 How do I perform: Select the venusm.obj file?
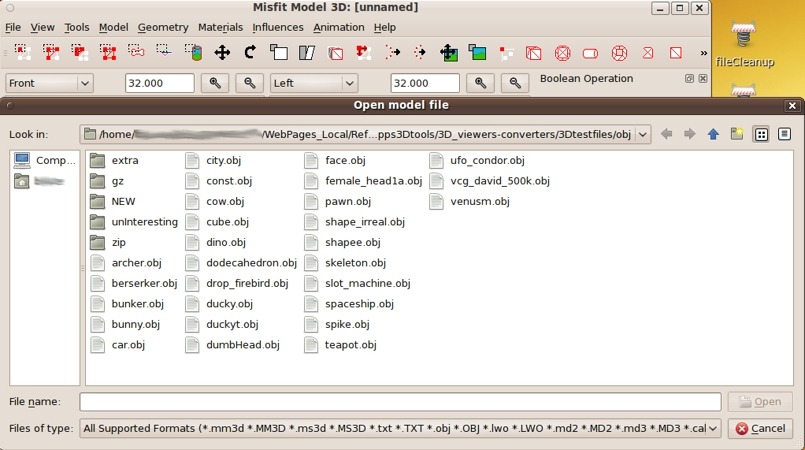[x=470, y=201]
